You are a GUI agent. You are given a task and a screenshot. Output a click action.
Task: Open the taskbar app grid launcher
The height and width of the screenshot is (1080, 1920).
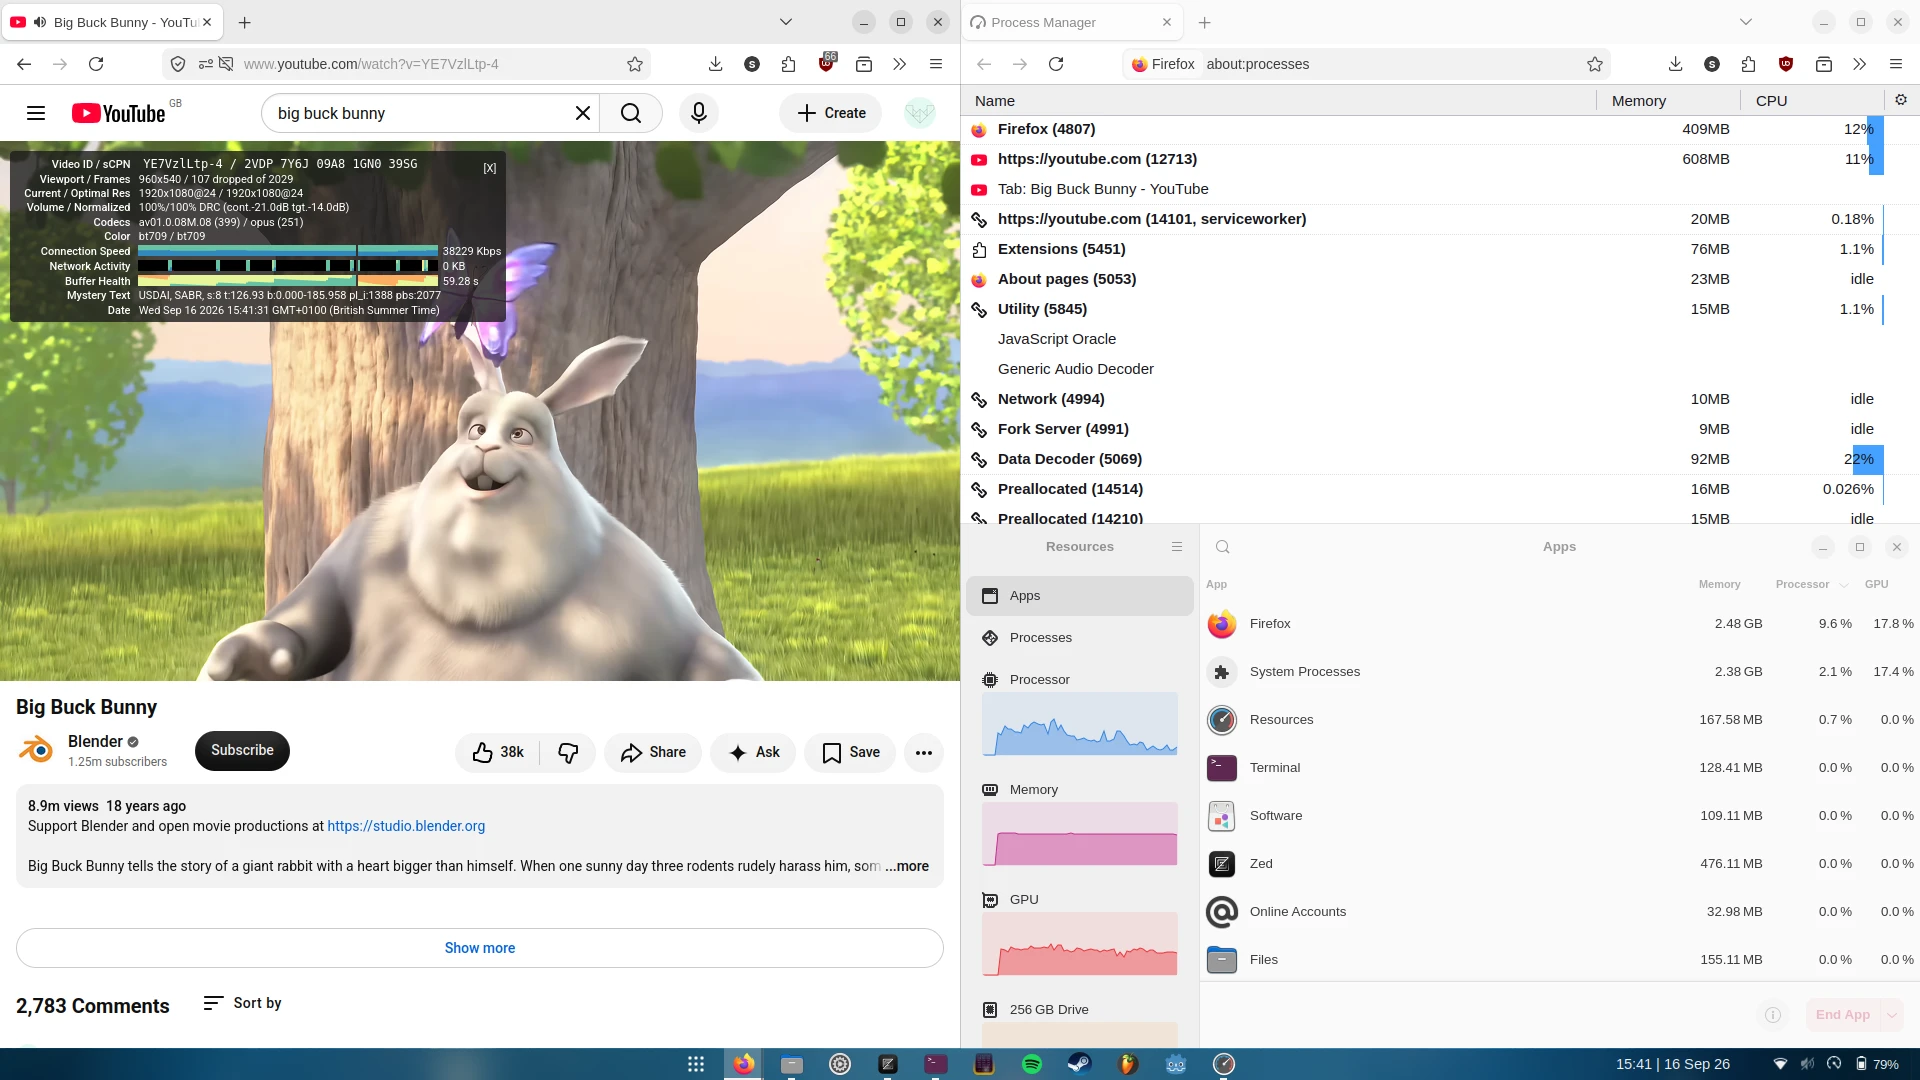696,1064
